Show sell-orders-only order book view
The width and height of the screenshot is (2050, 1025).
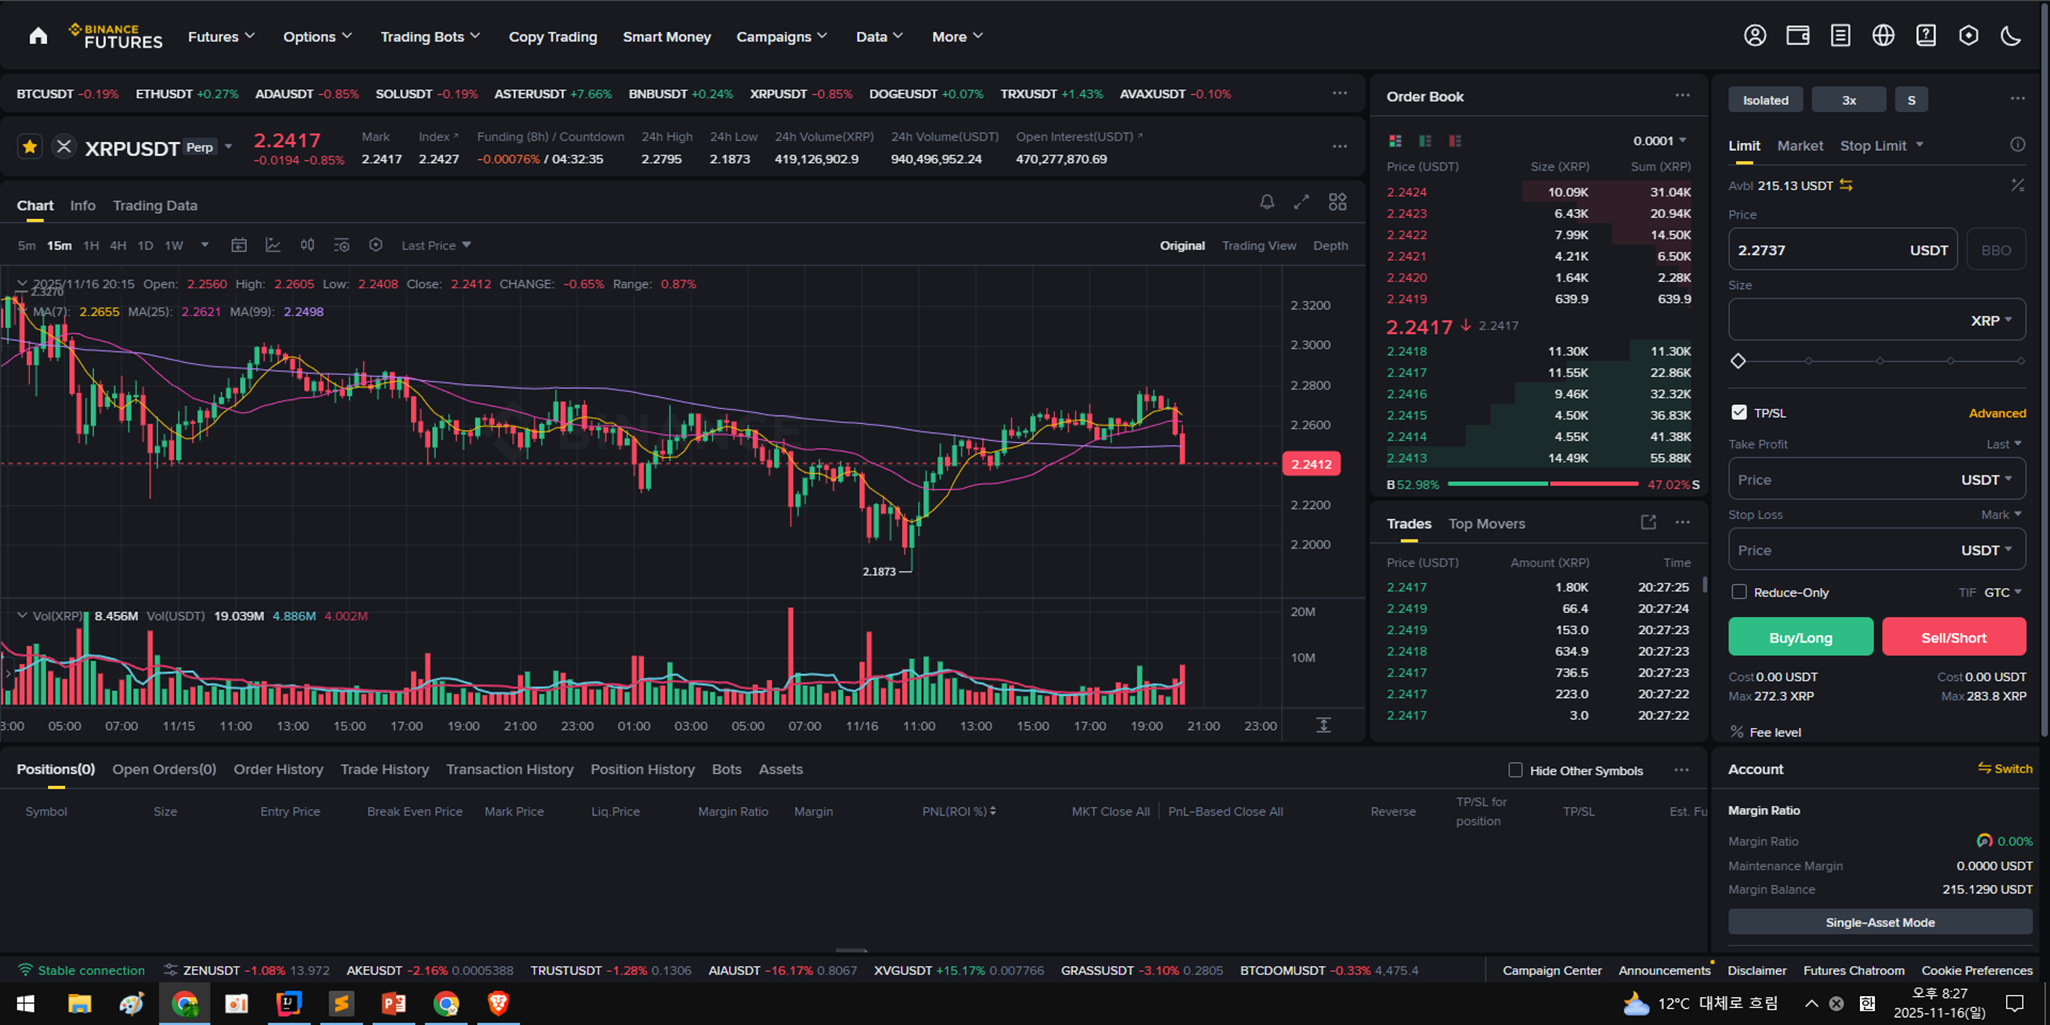[x=1455, y=141]
